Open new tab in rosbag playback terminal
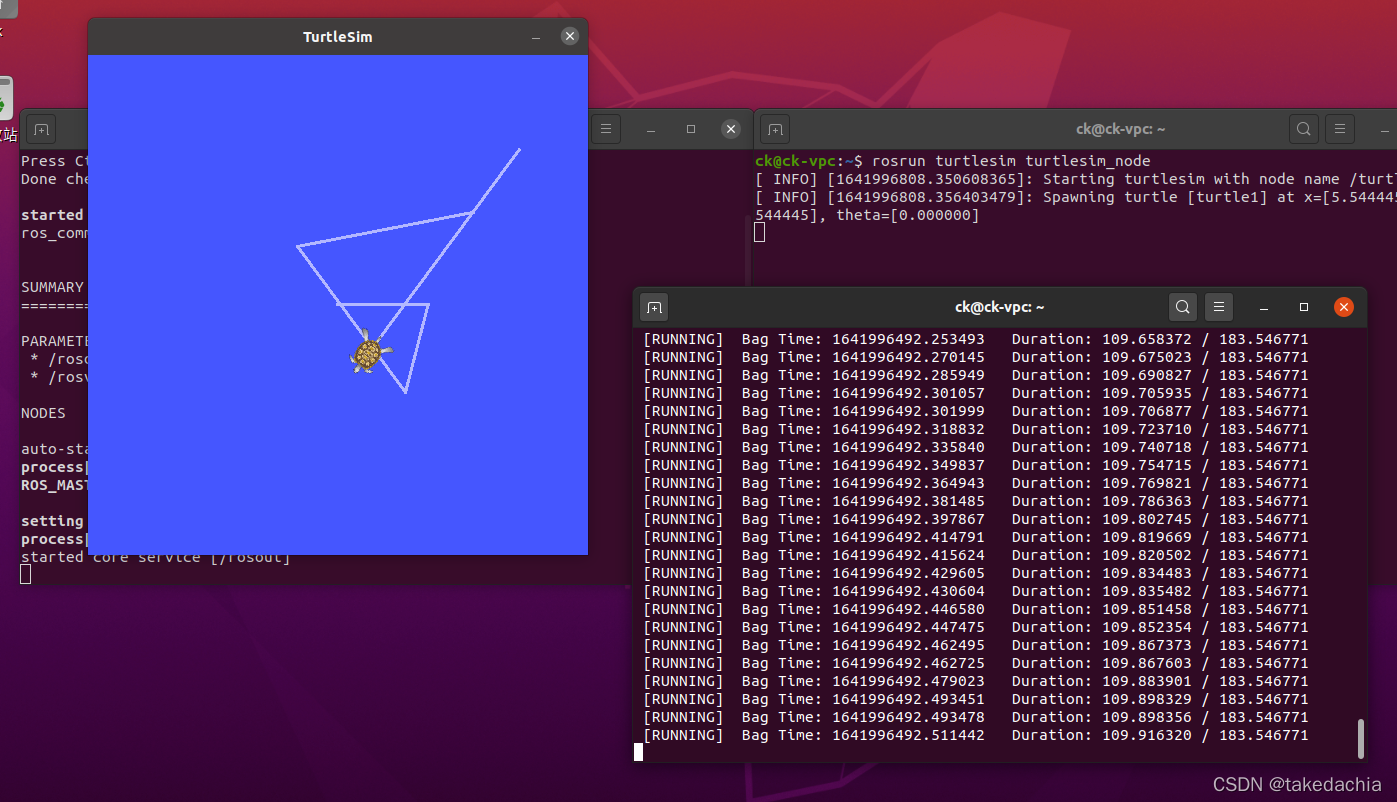 point(654,307)
